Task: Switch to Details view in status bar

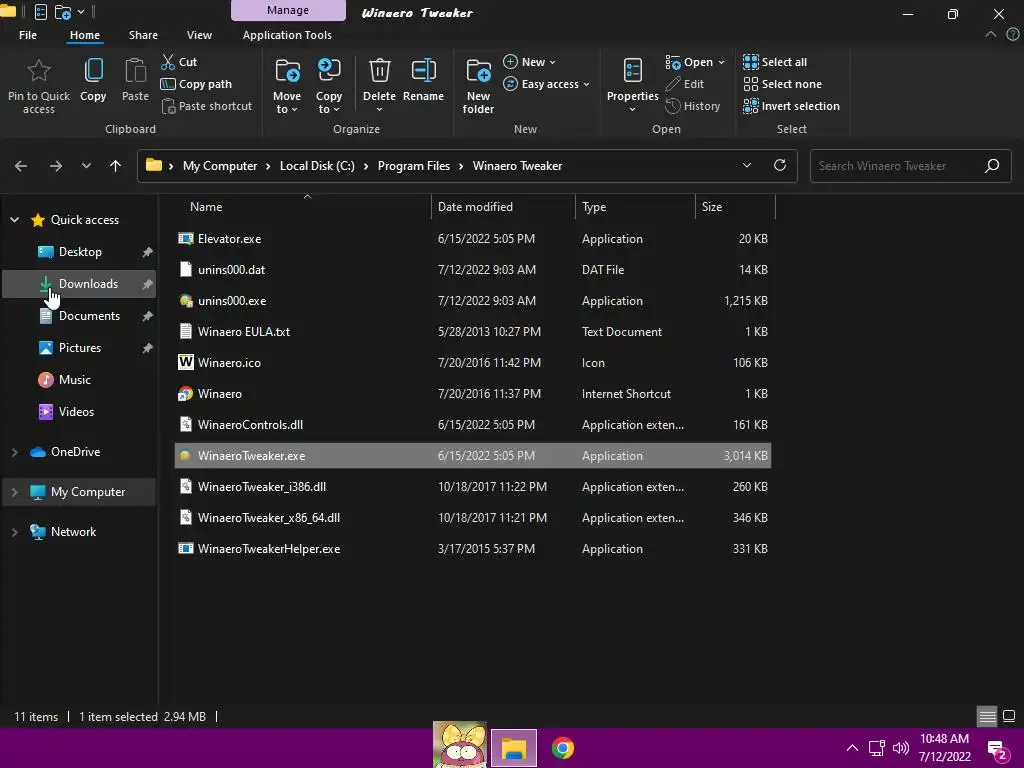Action: coord(987,716)
